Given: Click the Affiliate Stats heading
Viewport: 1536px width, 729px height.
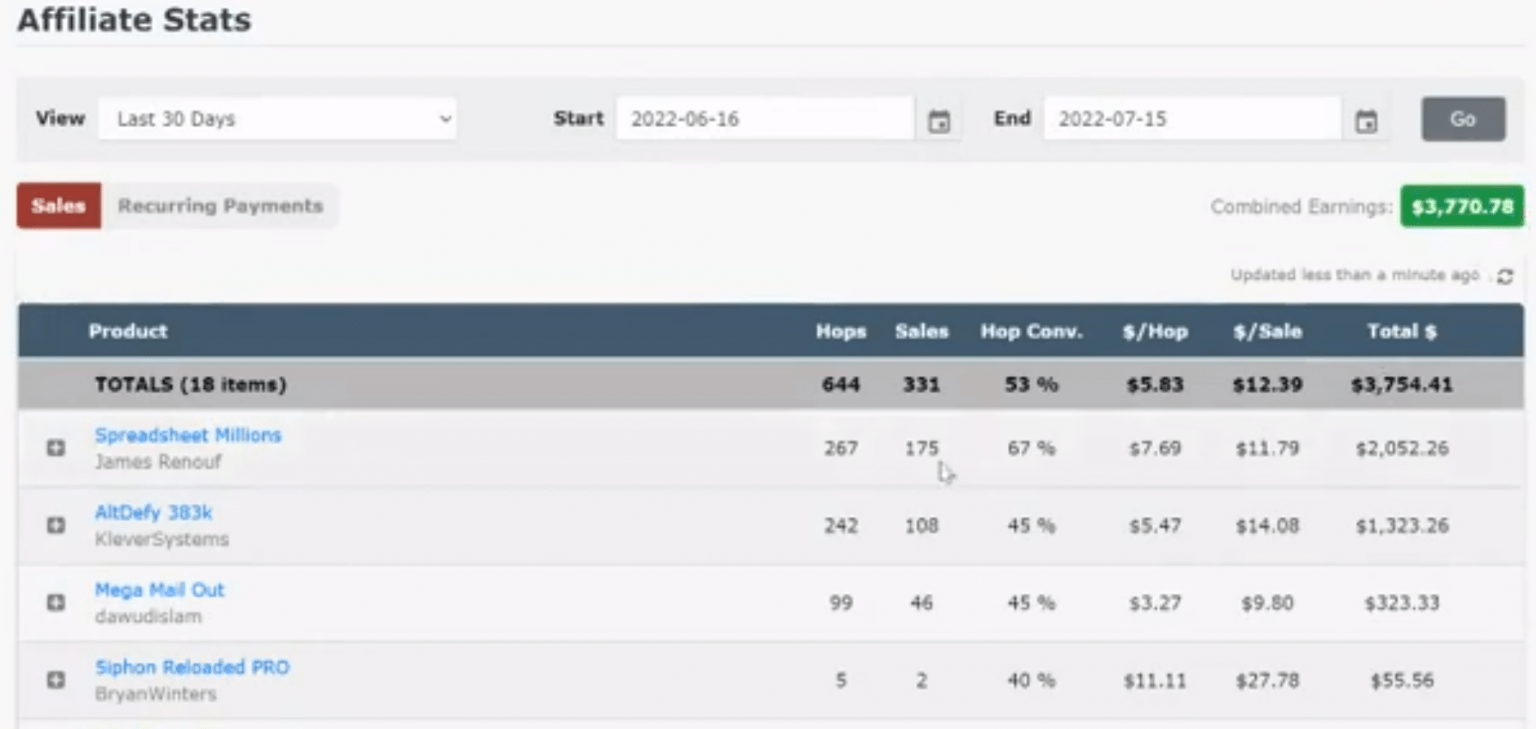Looking at the screenshot, I should coord(134,19).
